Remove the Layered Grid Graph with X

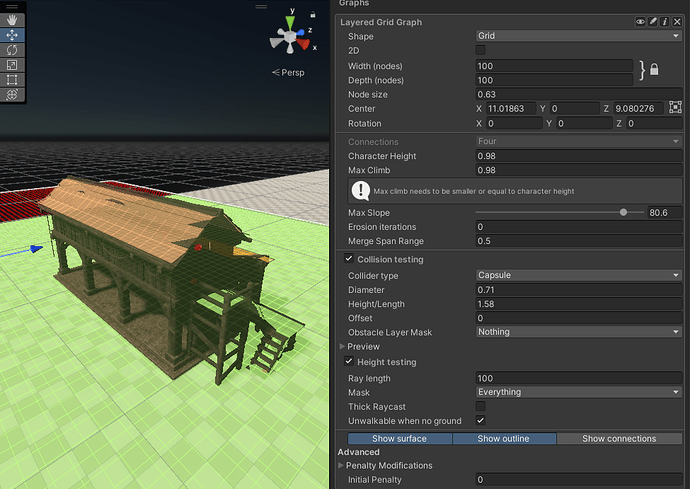pos(677,22)
